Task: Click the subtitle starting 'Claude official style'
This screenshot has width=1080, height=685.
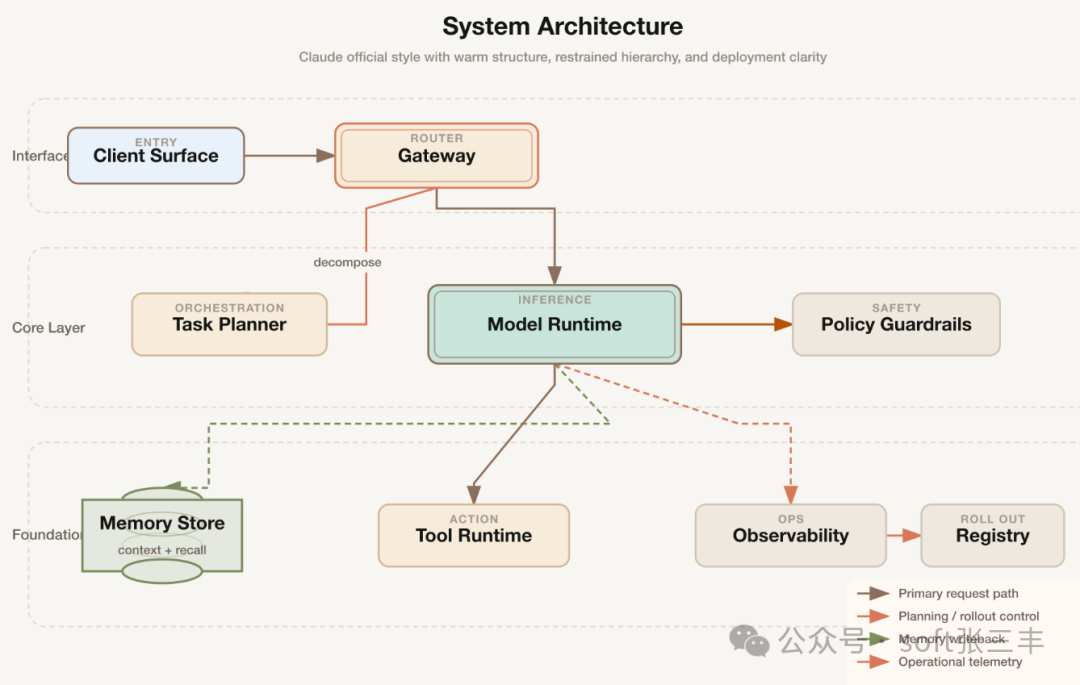Action: pos(563,57)
